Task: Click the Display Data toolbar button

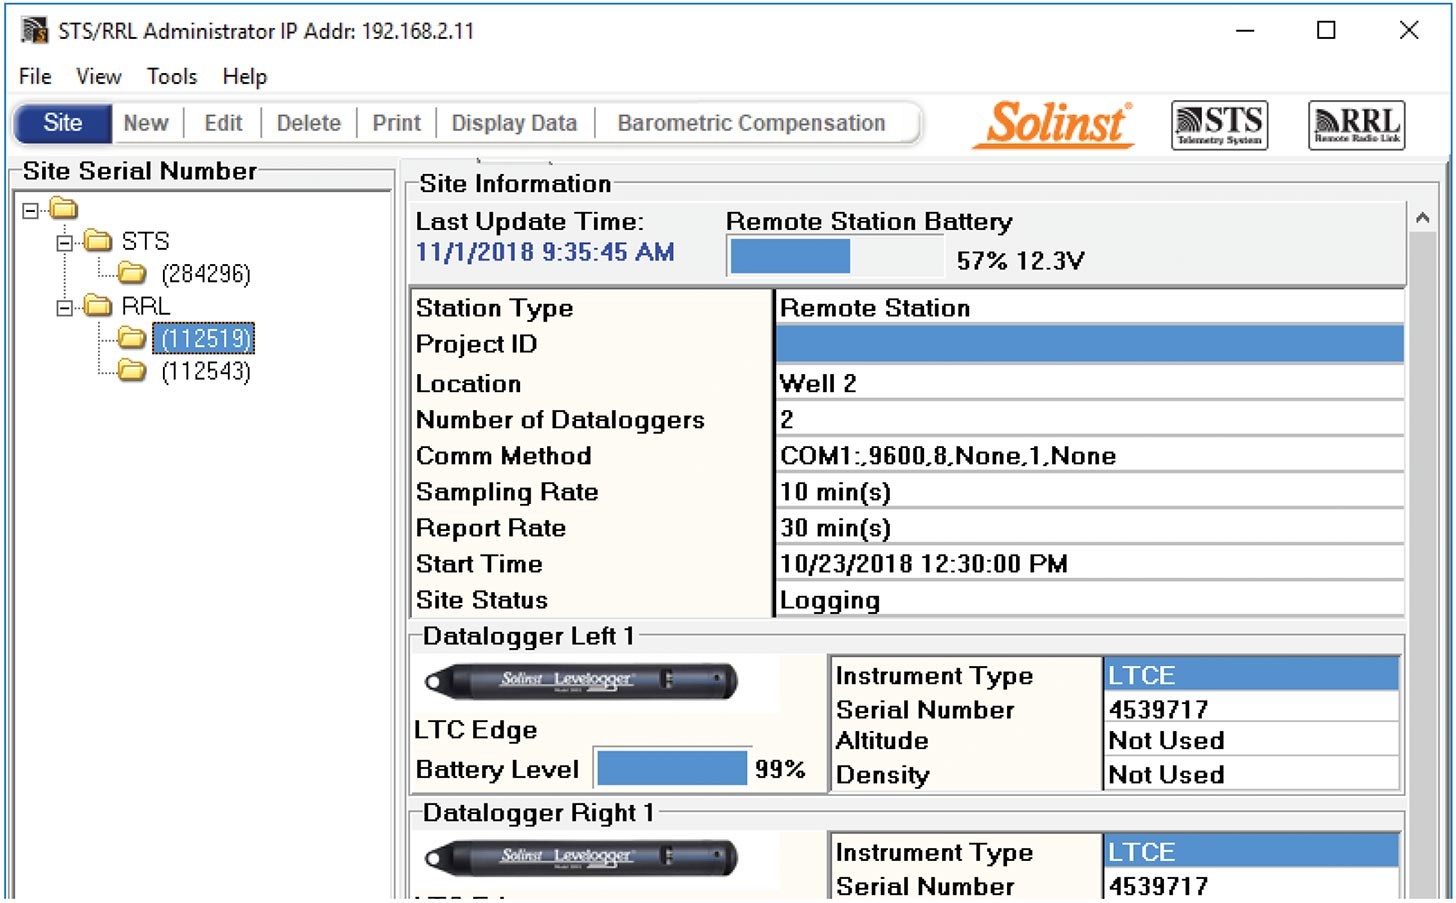Action: [513, 122]
